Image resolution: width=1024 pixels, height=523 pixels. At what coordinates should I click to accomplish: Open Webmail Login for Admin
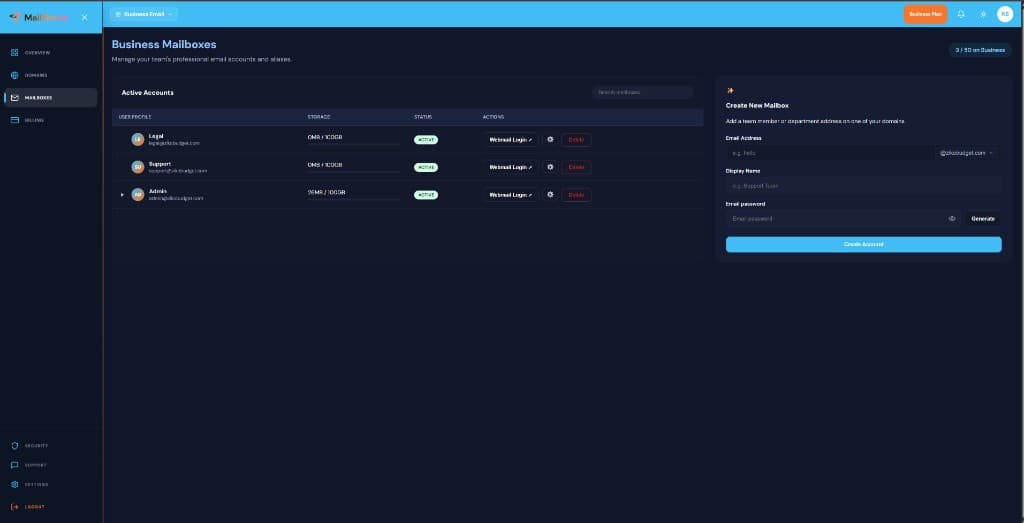point(511,195)
